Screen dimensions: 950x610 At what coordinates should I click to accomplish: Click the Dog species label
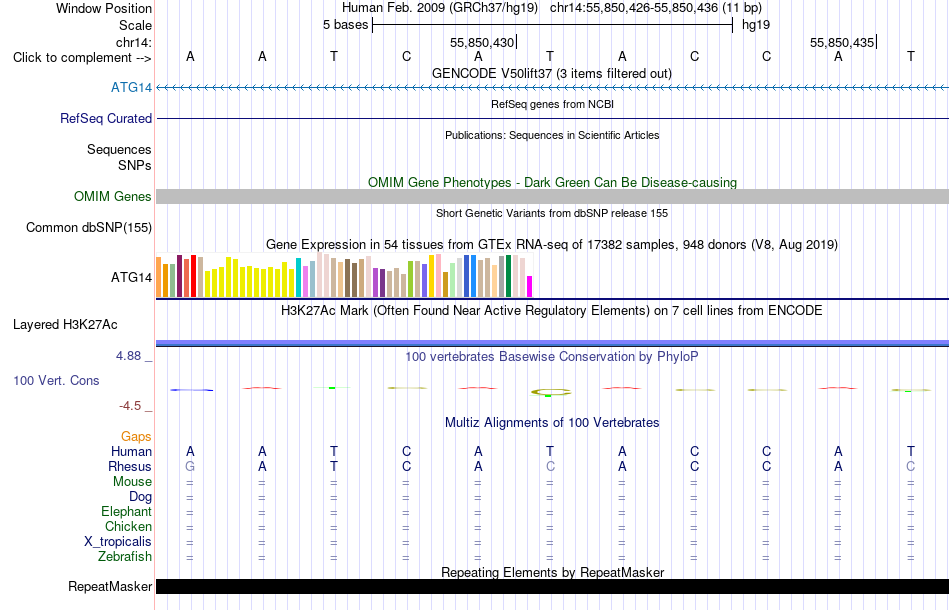(x=140, y=497)
